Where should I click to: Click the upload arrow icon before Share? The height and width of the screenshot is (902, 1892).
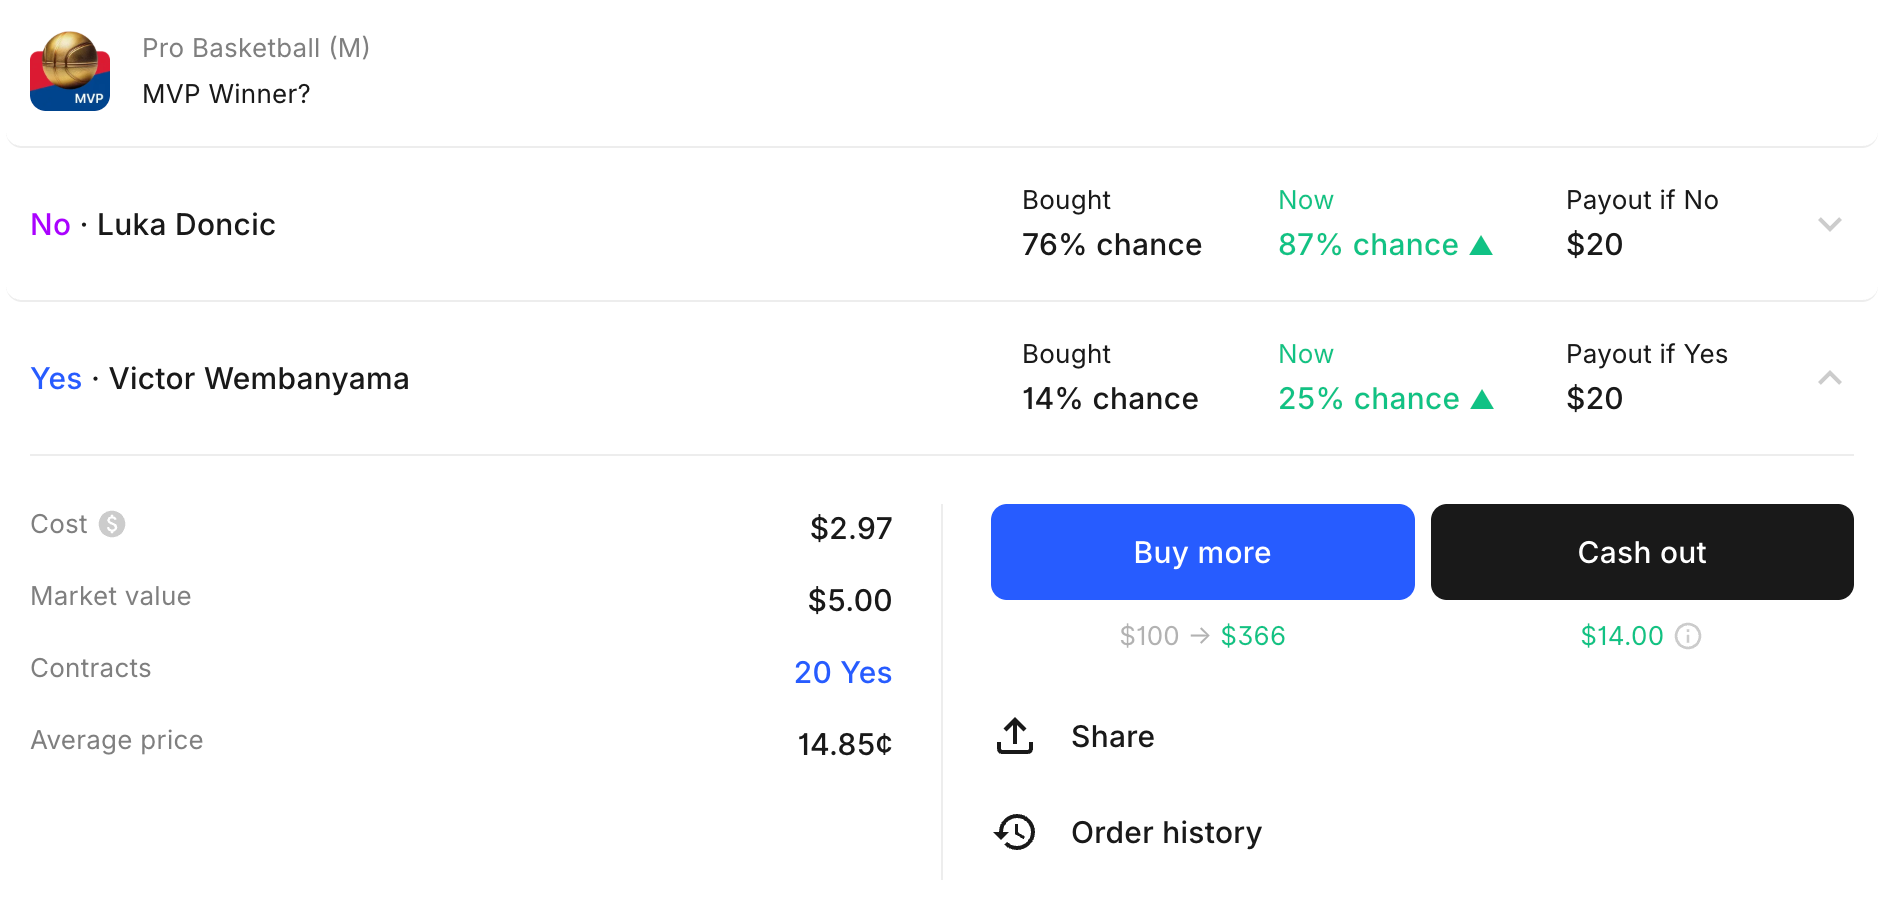(x=1014, y=736)
